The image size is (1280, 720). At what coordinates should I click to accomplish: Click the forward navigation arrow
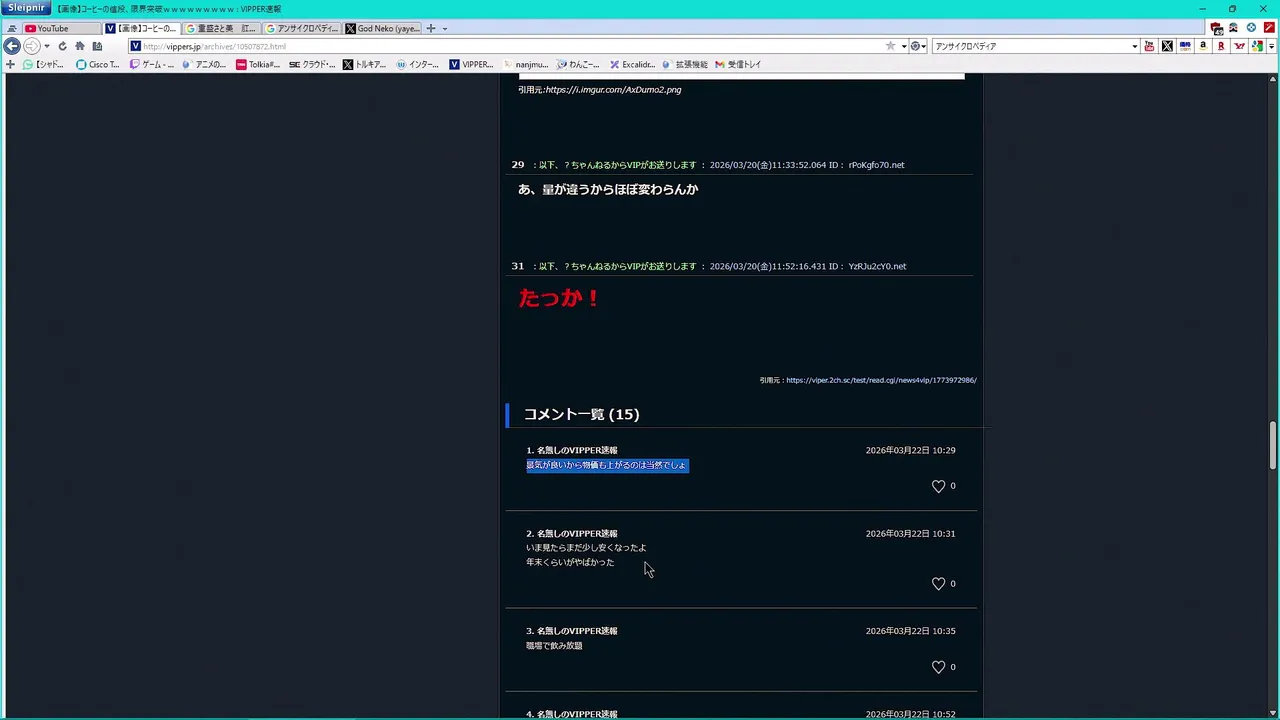[x=31, y=46]
